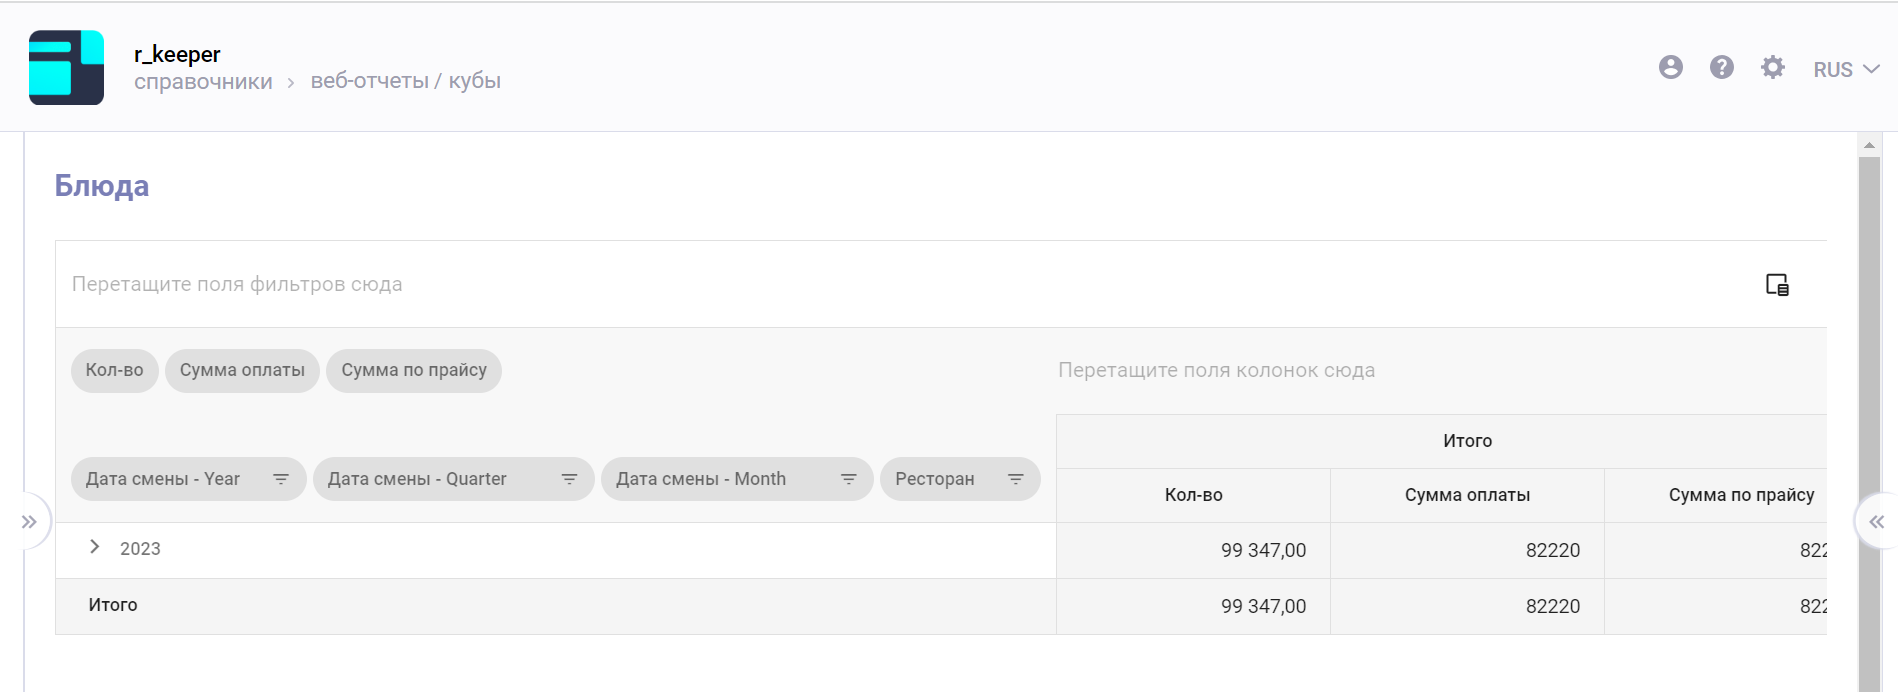Expand the 2023 row
This screenshot has height=692, width=1898.
coord(95,547)
